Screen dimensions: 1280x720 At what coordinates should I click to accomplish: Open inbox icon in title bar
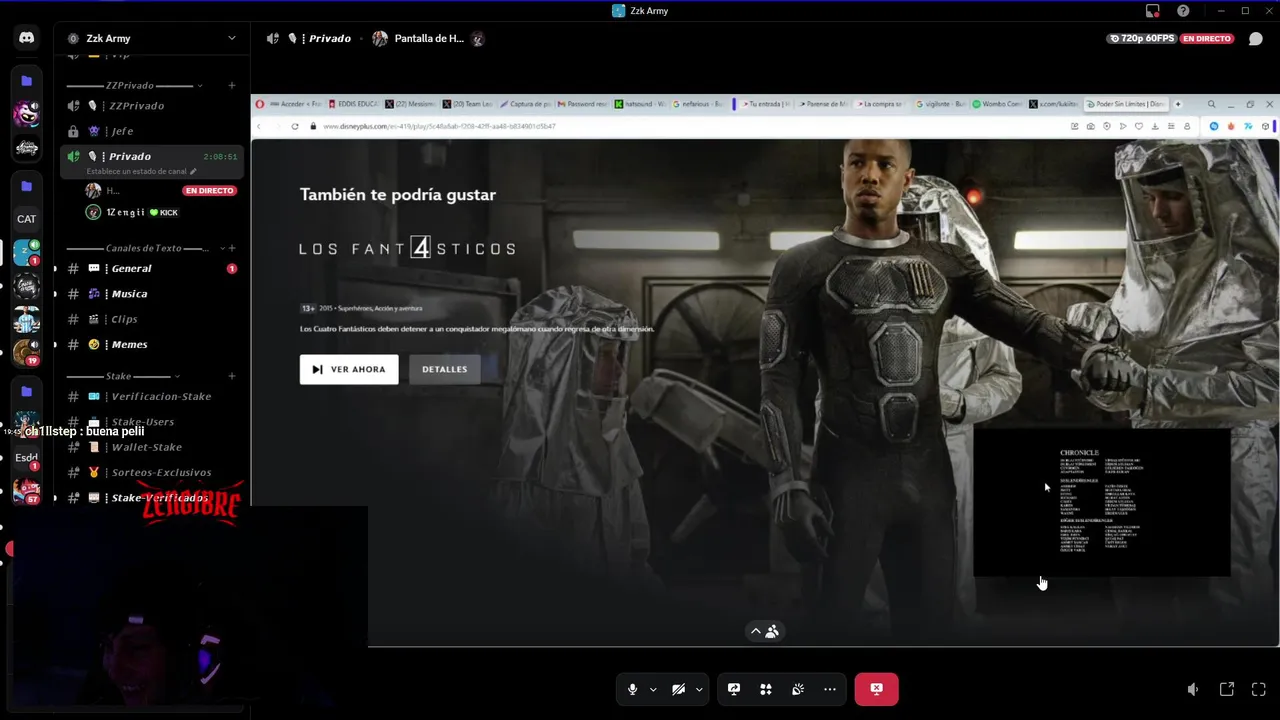(x=1153, y=11)
